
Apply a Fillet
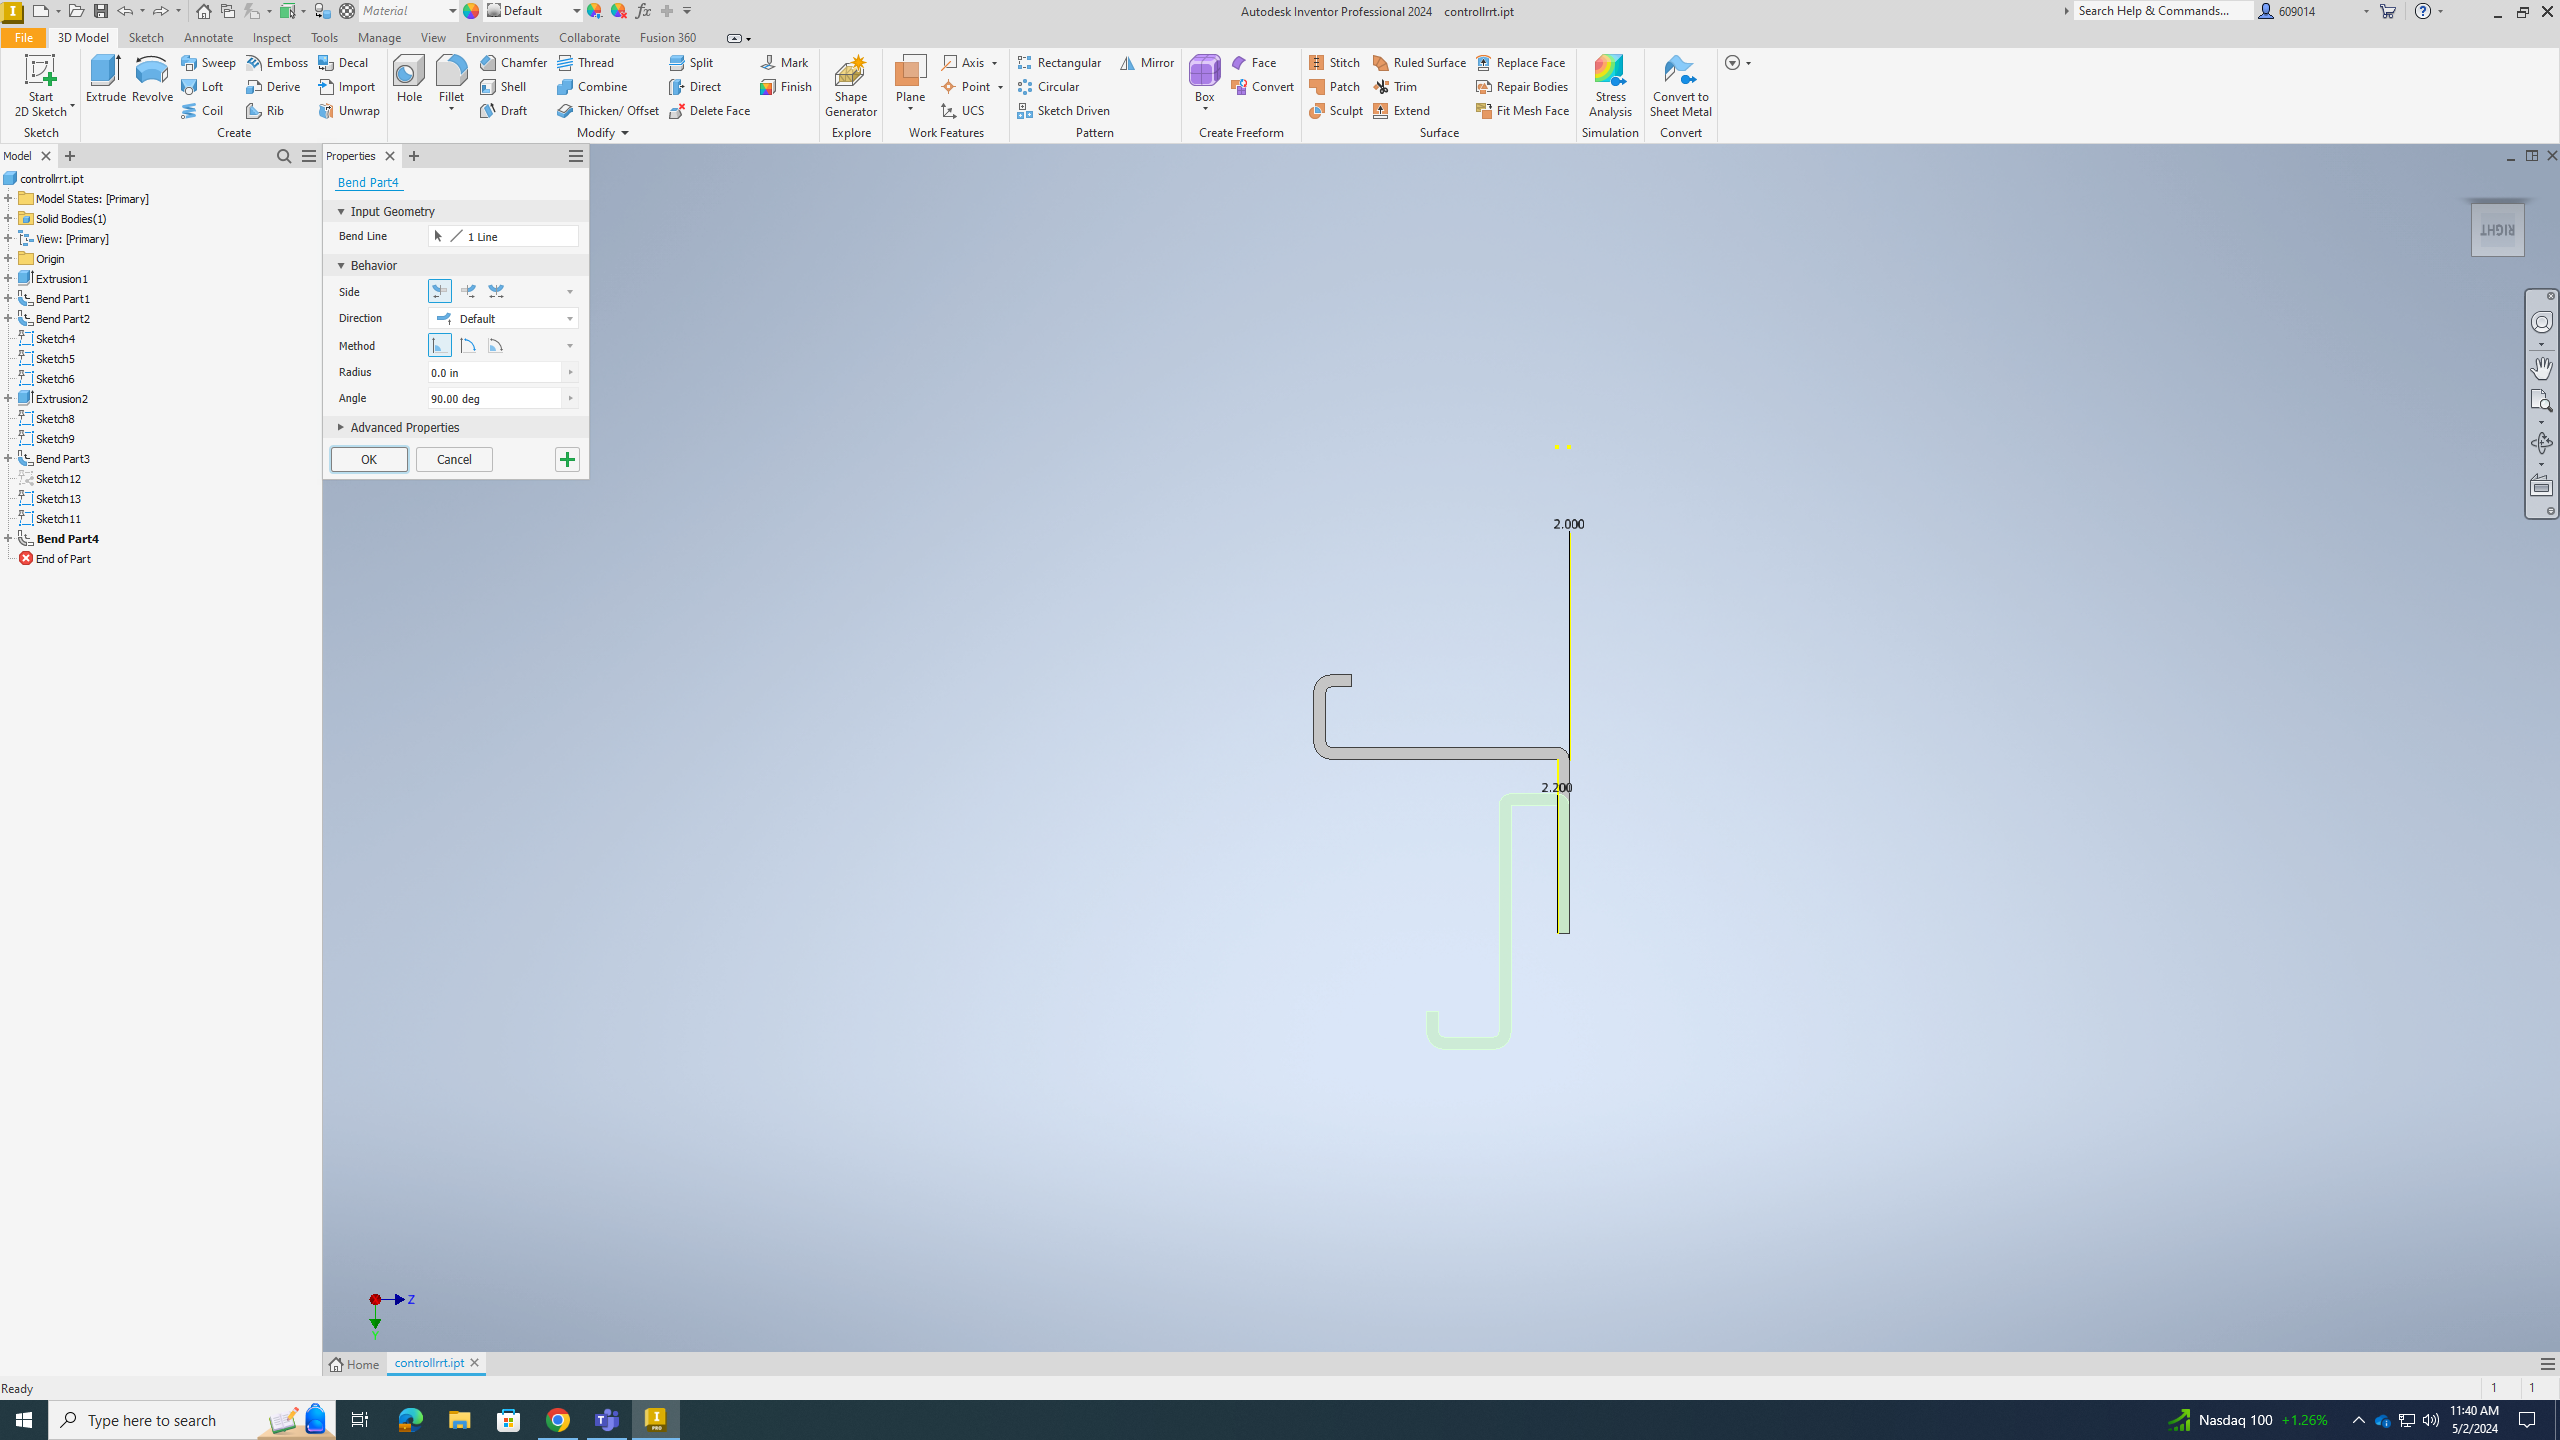[x=451, y=79]
